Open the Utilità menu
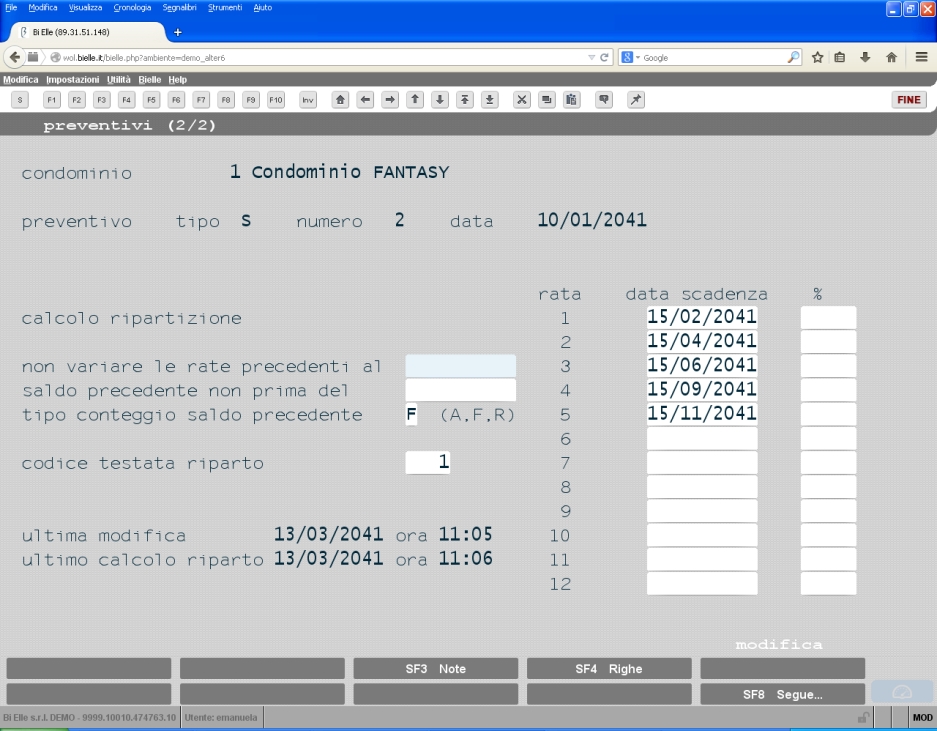Screen dimensions: 937x731 click(x=118, y=79)
